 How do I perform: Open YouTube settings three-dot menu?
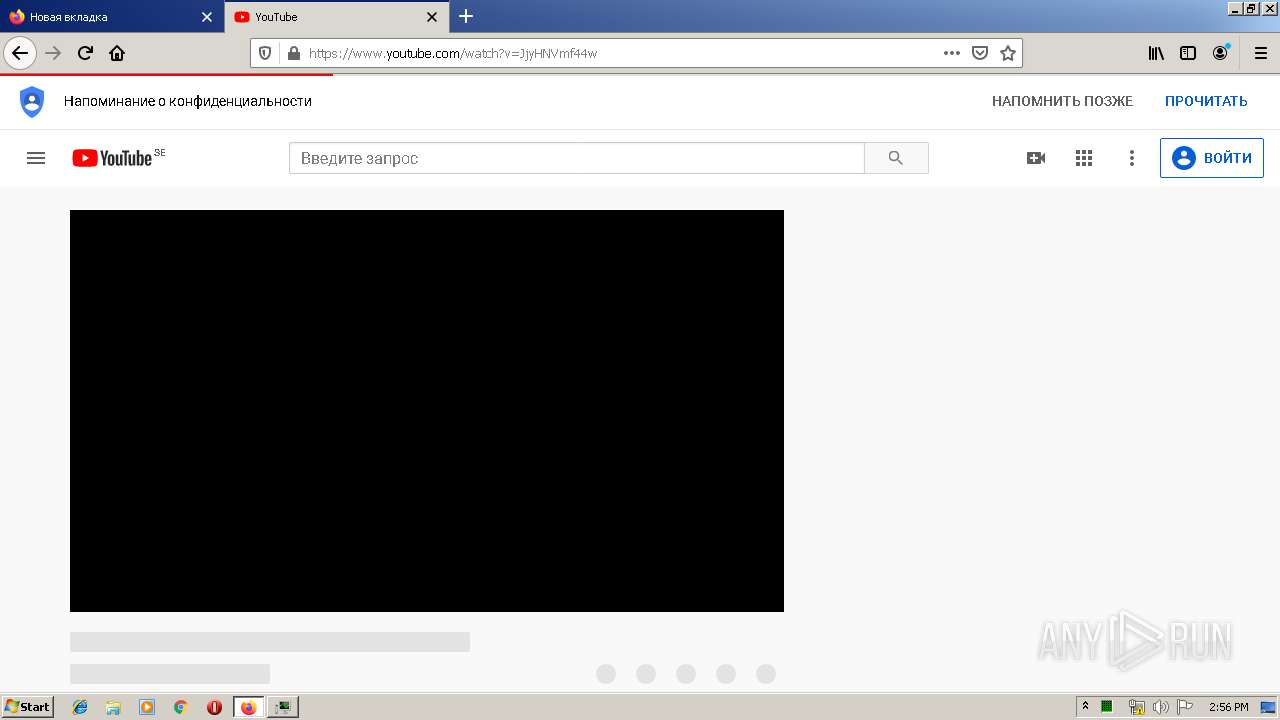coord(1132,158)
